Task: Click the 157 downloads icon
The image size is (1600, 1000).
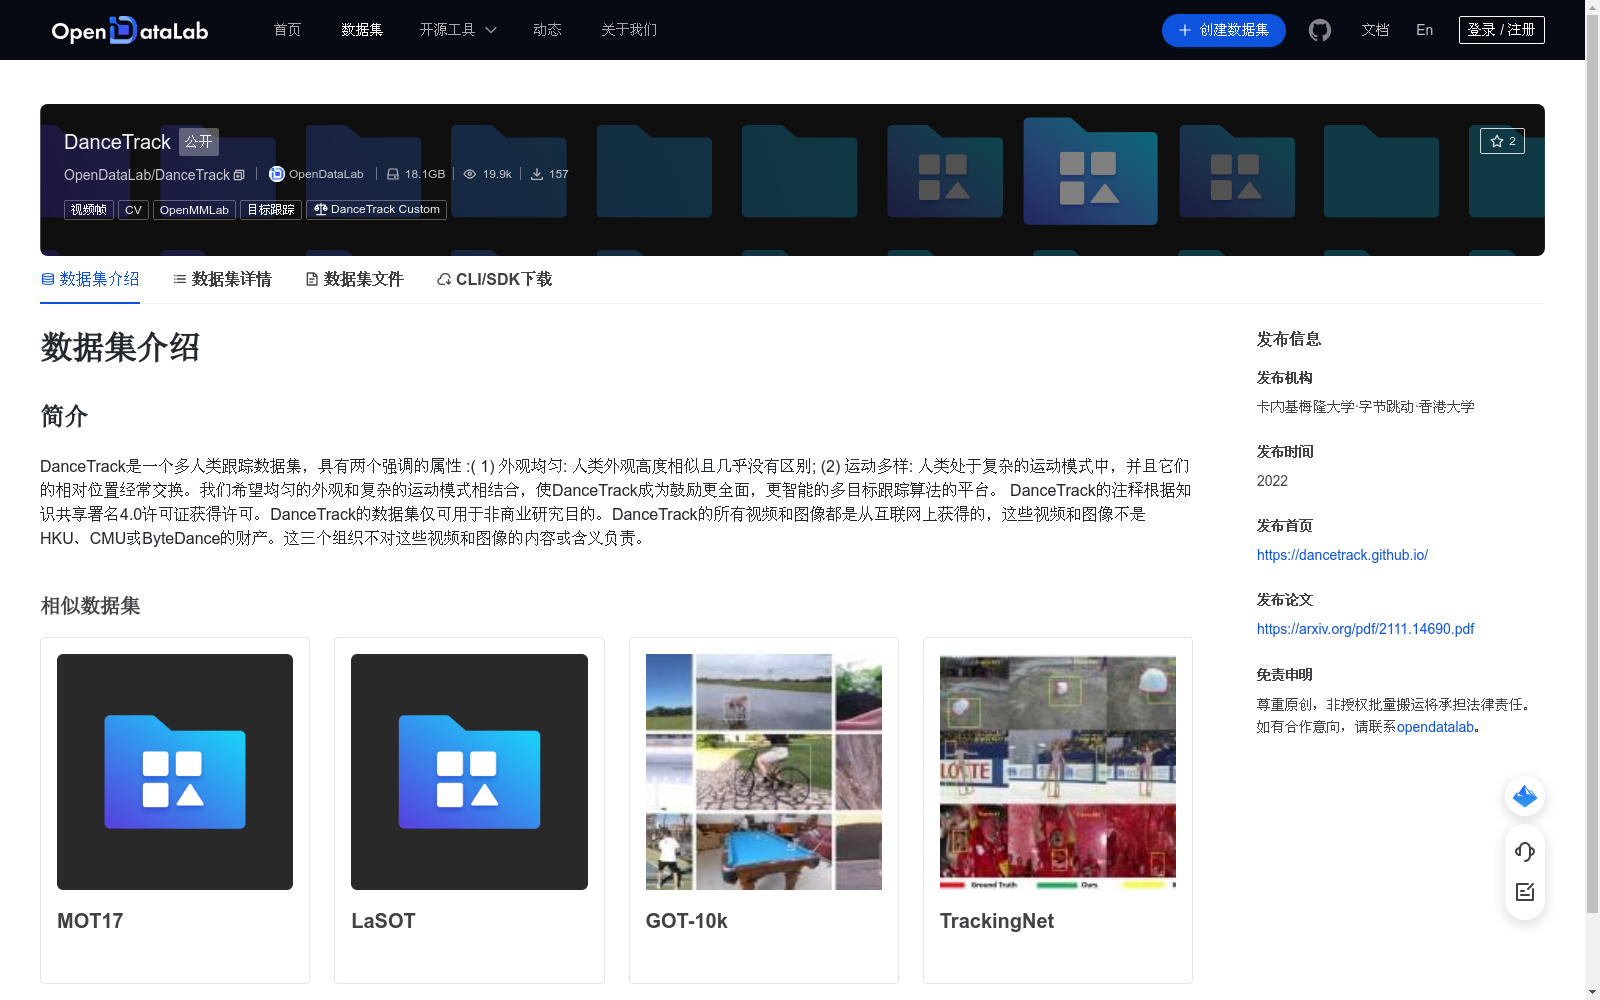Action: (x=537, y=174)
